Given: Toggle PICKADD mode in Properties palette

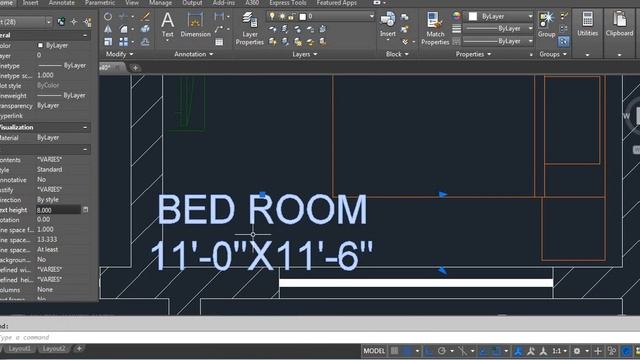Looking at the screenshot, I should (61, 22).
